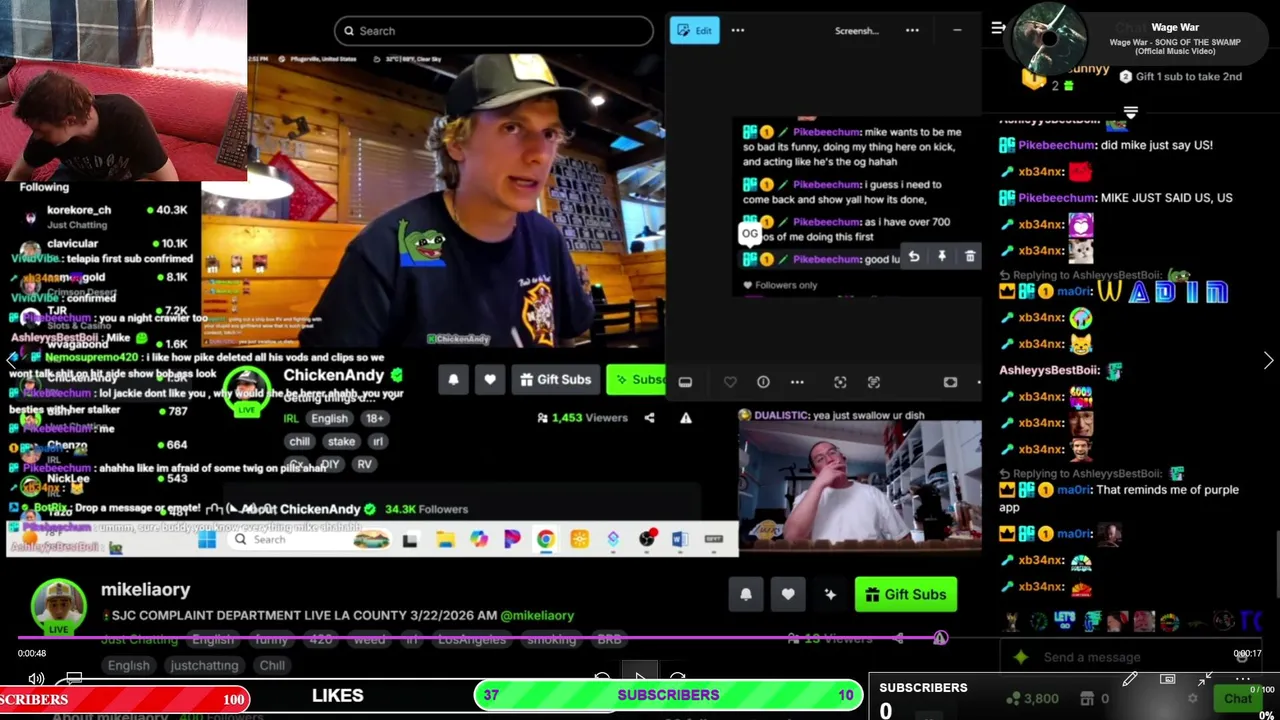Select ChickenAndy's 18+ tag
This screenshot has width=1280, height=720.
(374, 418)
